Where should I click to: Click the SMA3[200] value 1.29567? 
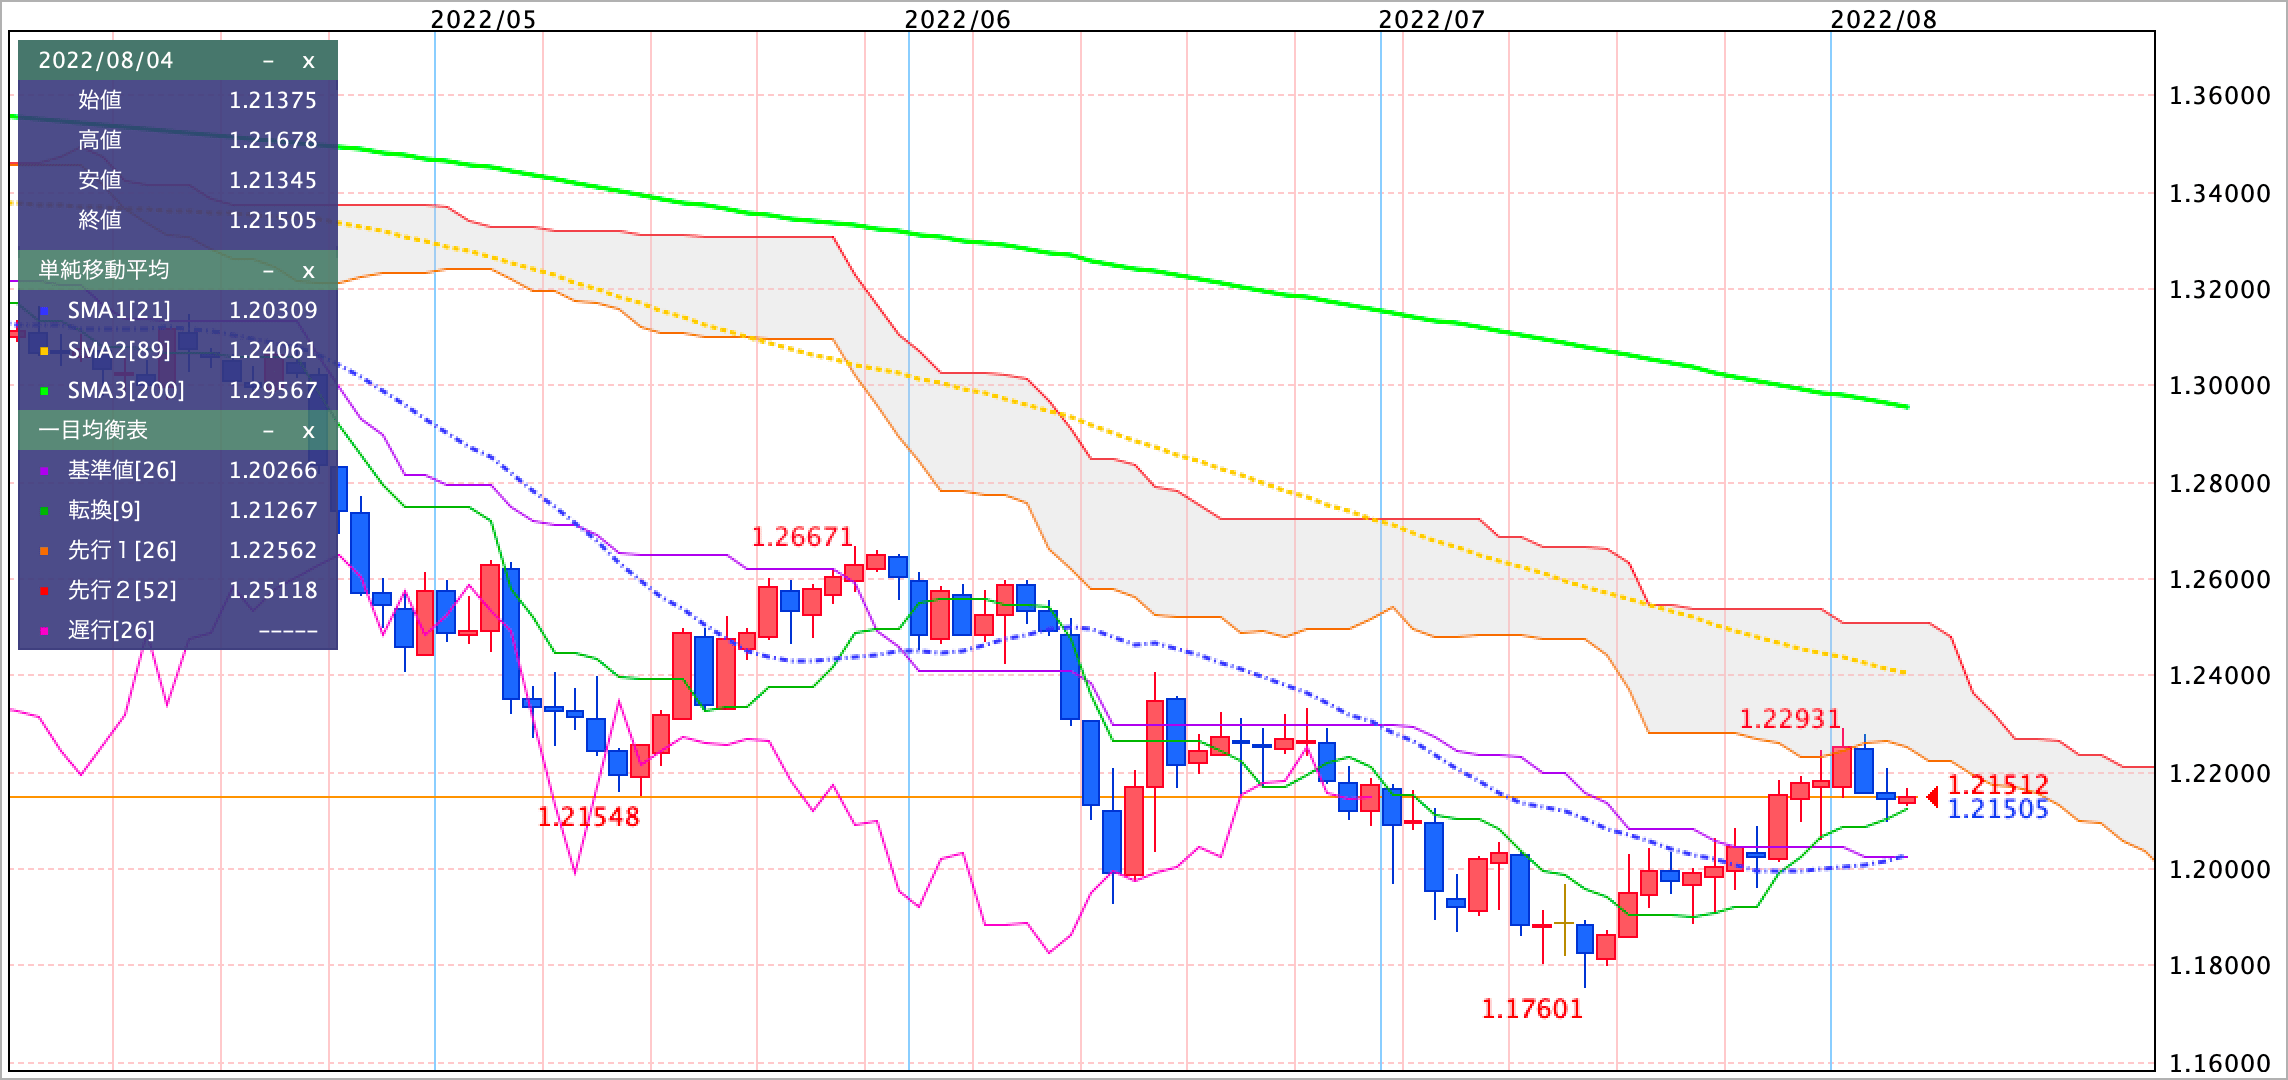click(273, 391)
